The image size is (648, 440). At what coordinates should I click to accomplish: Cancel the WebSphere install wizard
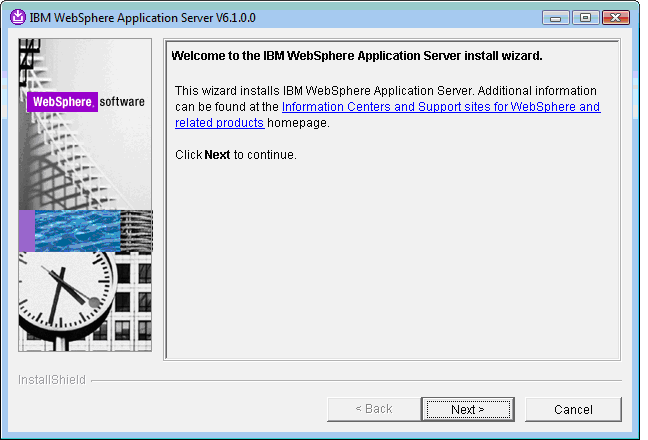[x=573, y=409]
